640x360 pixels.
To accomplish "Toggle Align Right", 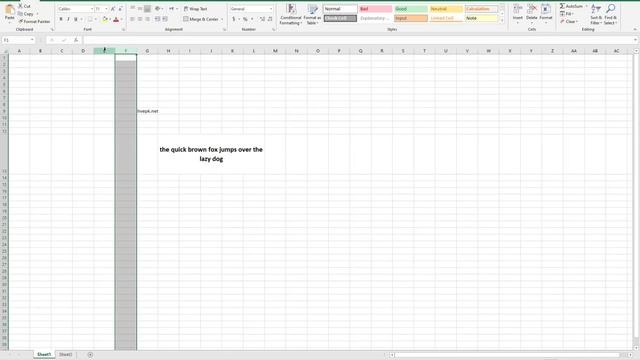I will click(147, 19).
